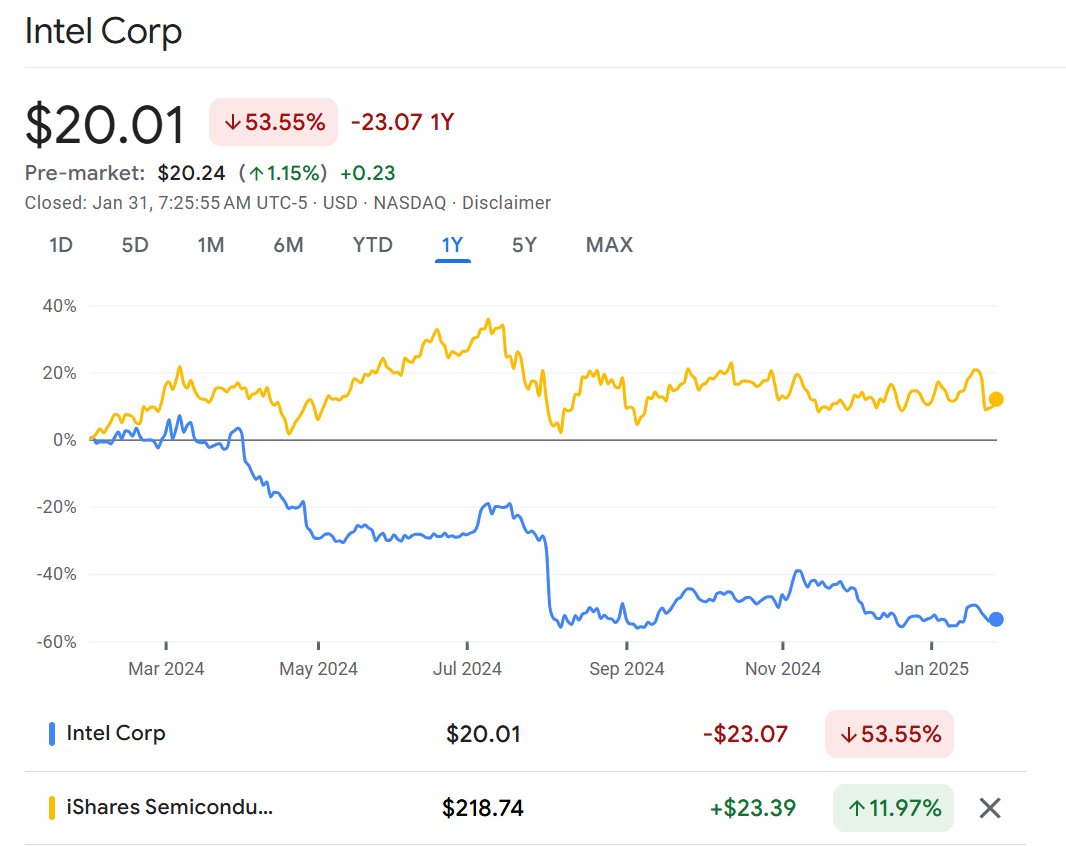Click the Intel Corp row in legend
The height and width of the screenshot is (846, 1066).
(115, 734)
